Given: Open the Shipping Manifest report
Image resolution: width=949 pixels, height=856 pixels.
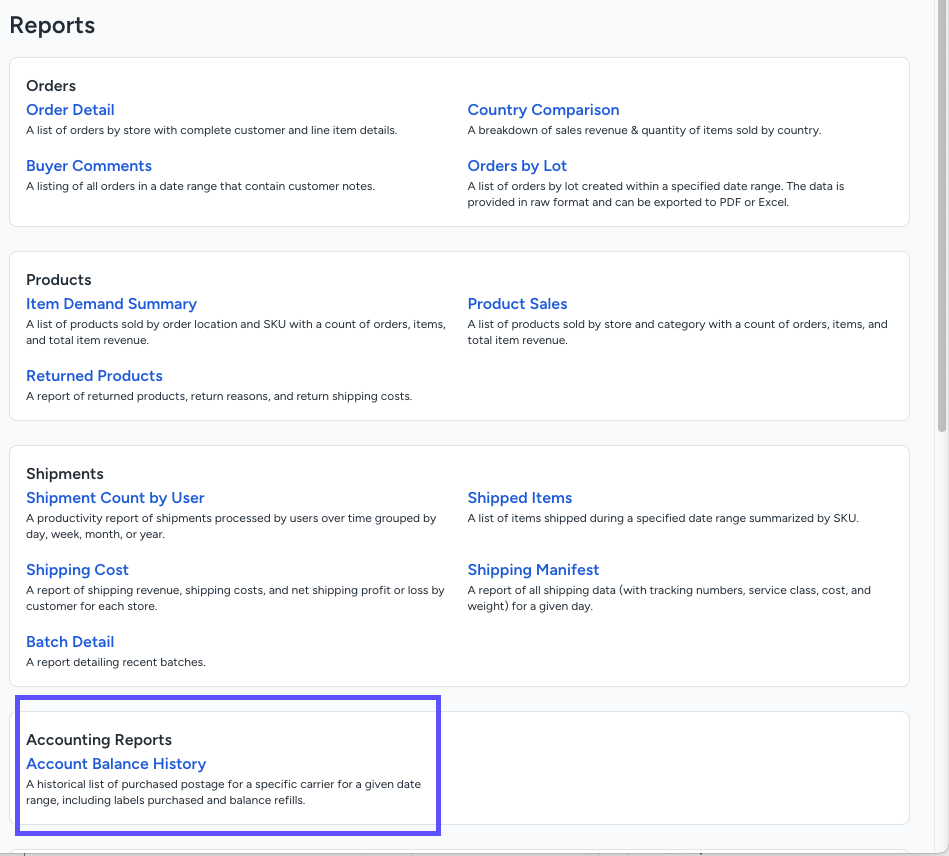Looking at the screenshot, I should tap(533, 570).
